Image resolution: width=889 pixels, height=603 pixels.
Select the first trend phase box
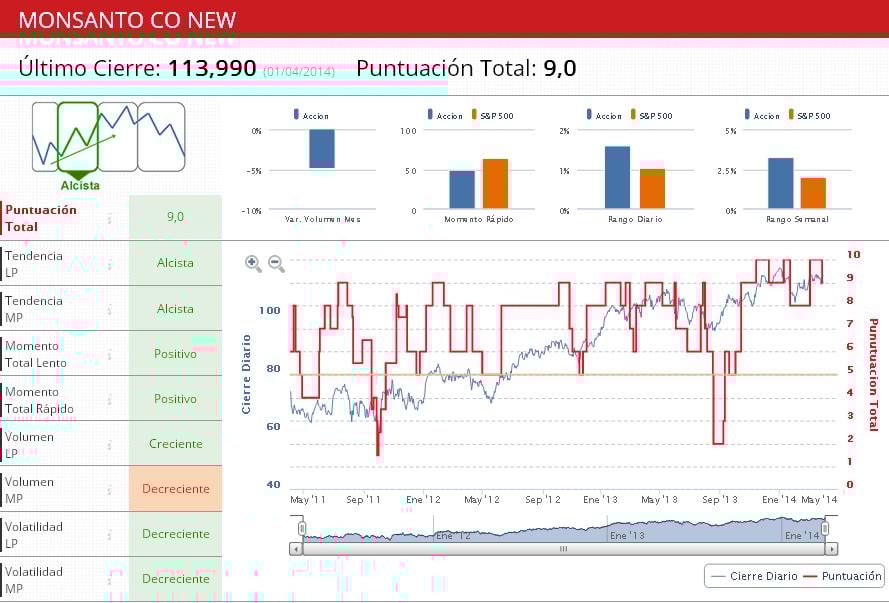pyautogui.click(x=45, y=137)
